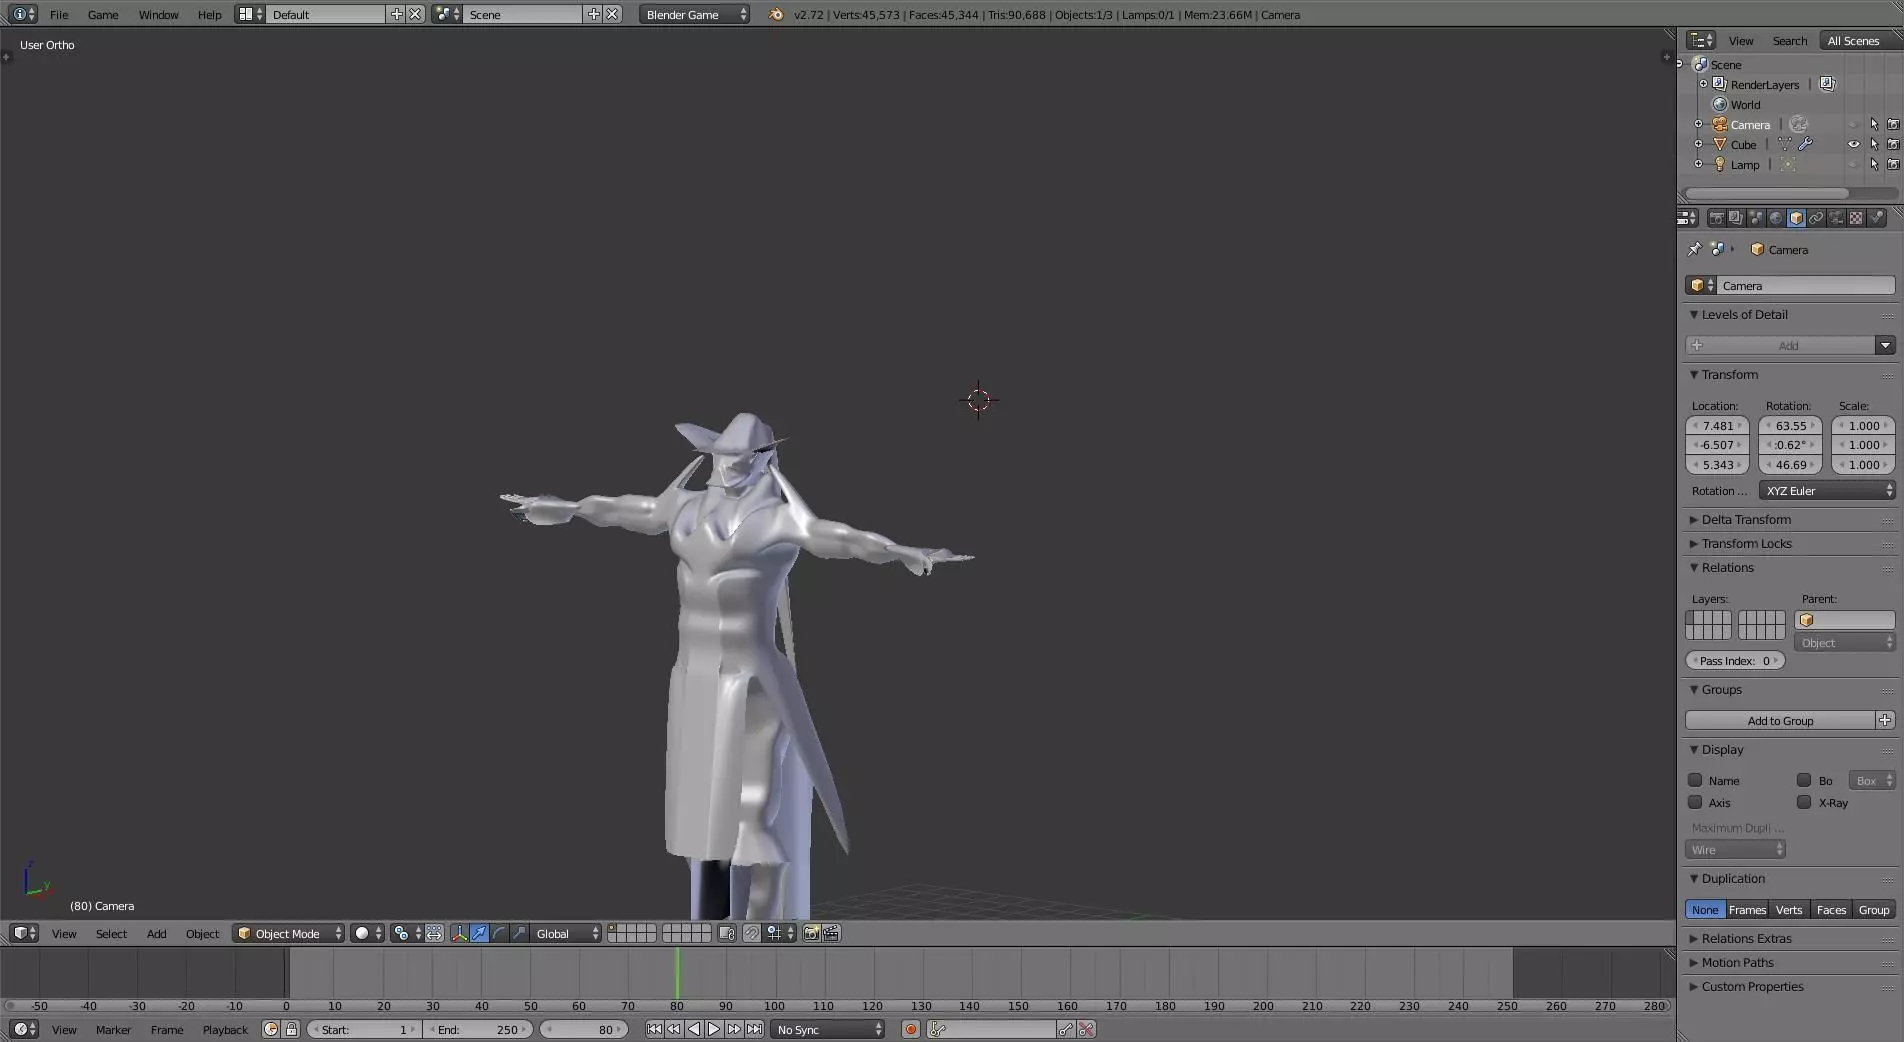Open the Constraints properties tab icon
Viewport: 1904px width, 1042px height.
[x=1816, y=218]
